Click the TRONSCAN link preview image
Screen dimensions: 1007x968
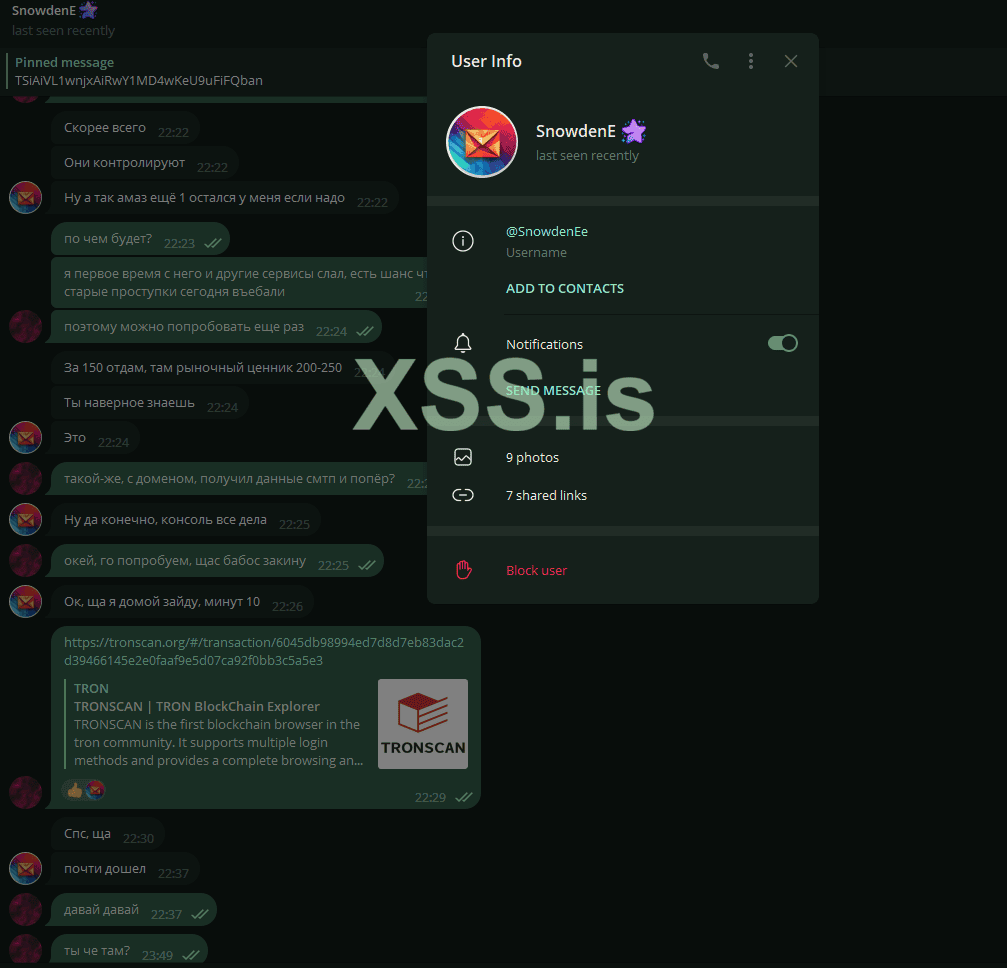(422, 723)
